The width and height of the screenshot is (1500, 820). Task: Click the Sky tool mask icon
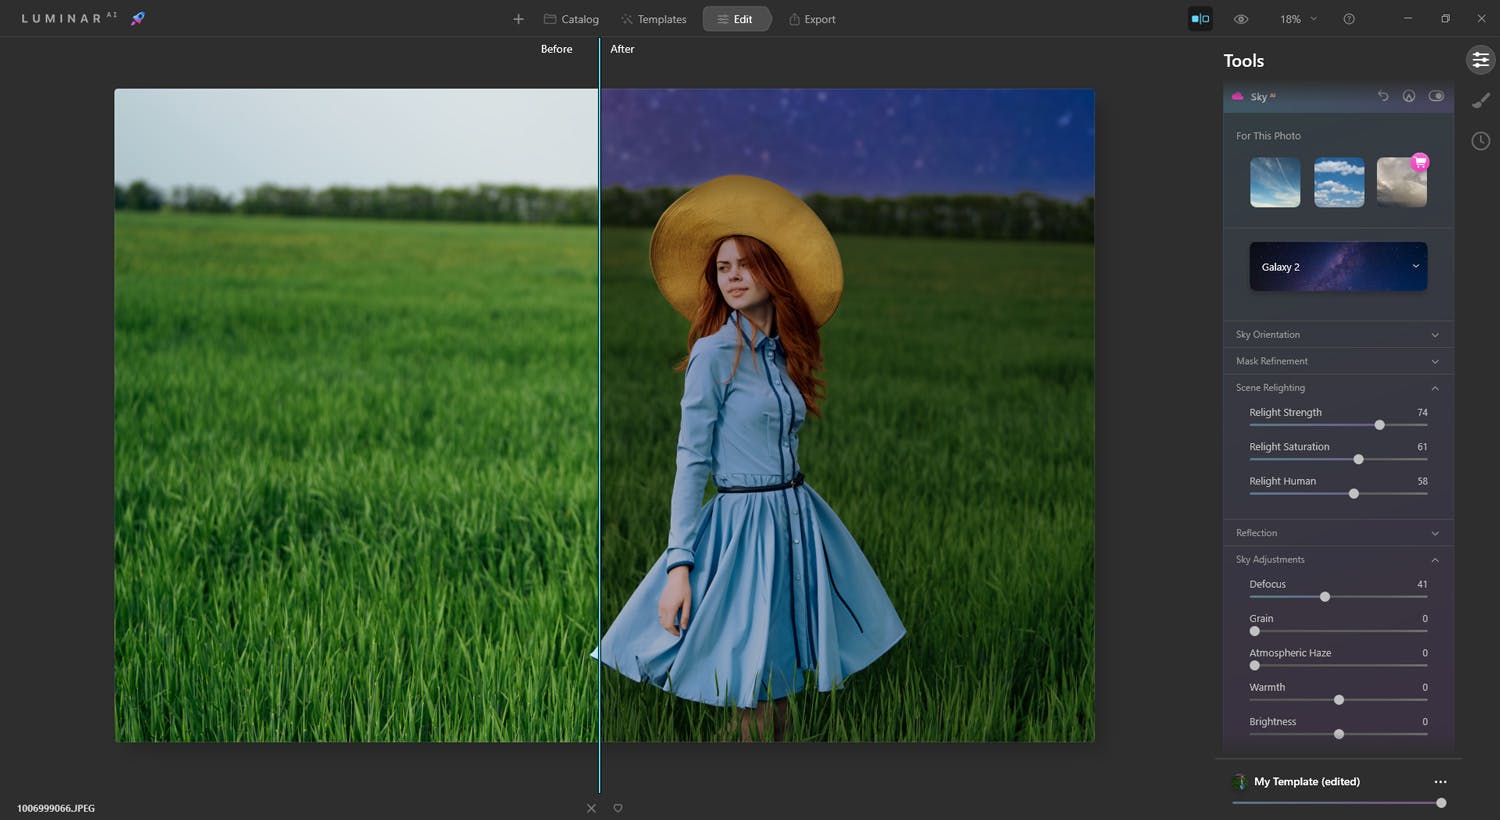[x=1409, y=96]
